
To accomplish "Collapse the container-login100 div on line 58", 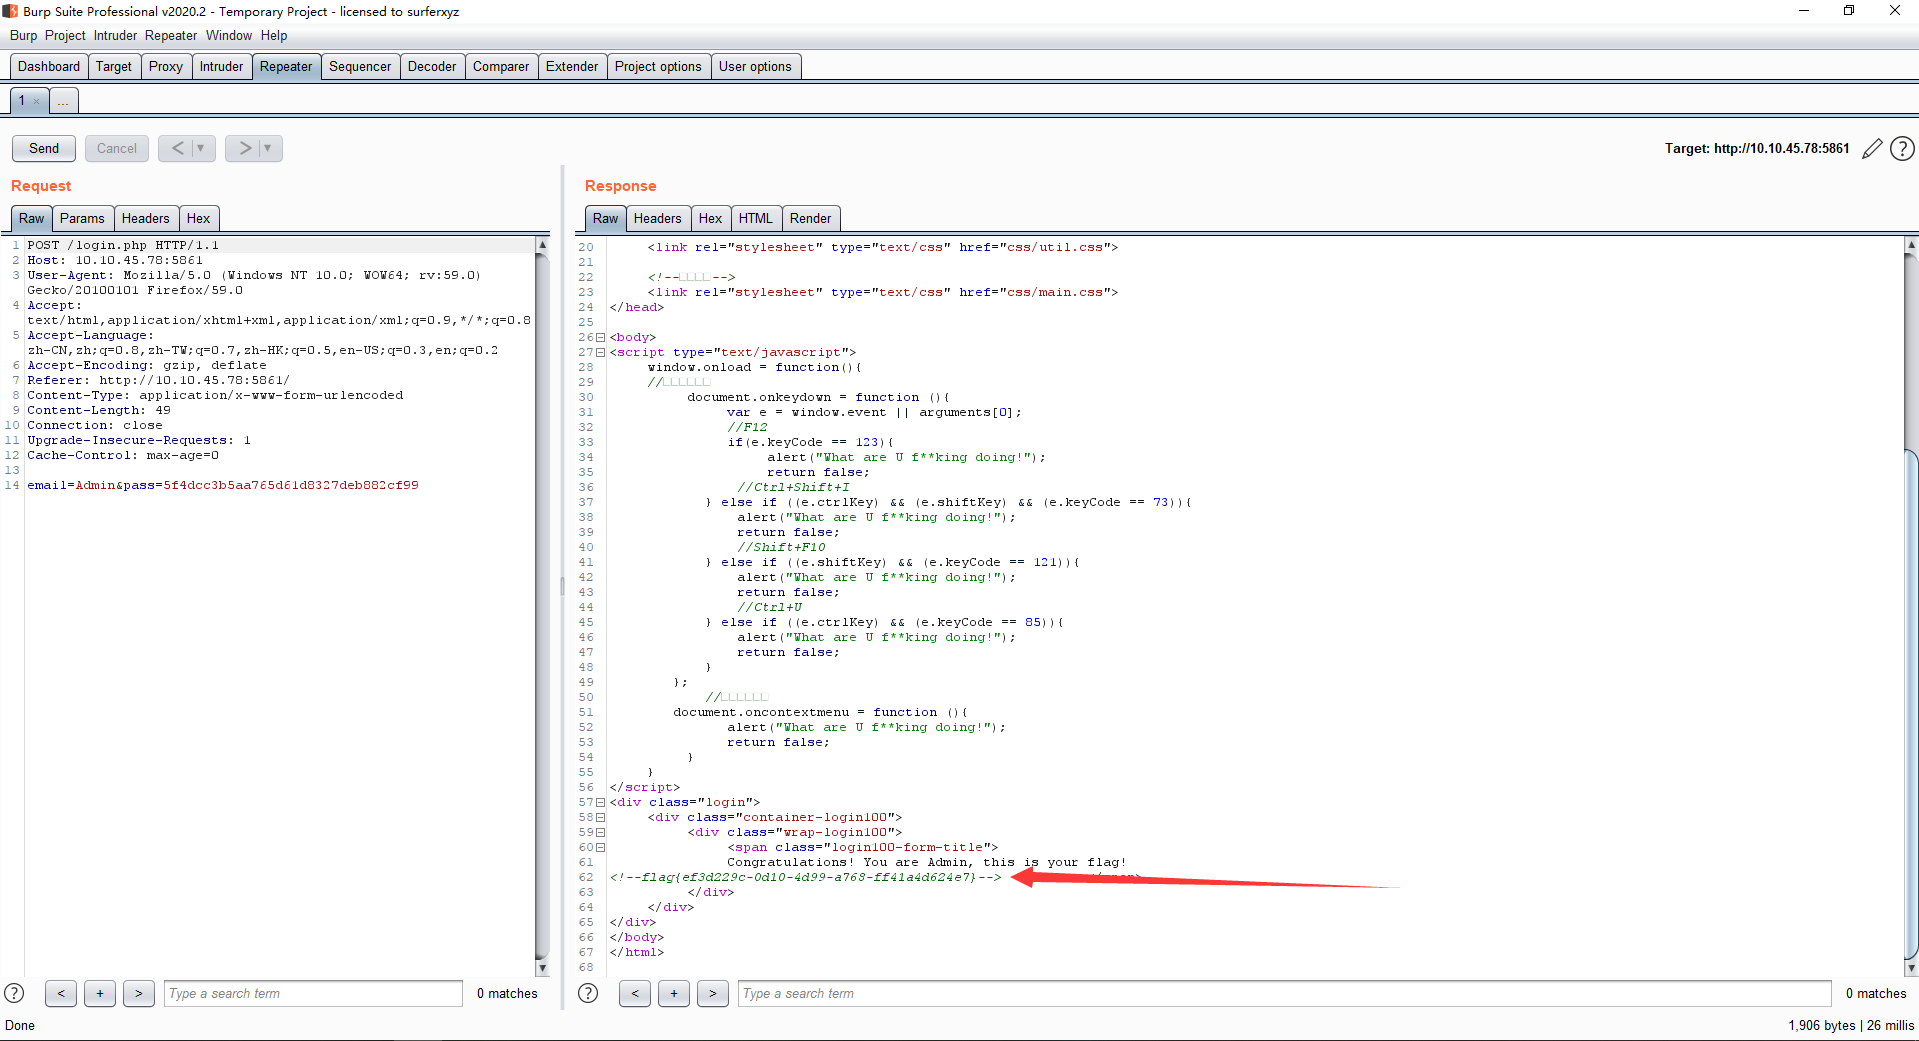I will (601, 817).
